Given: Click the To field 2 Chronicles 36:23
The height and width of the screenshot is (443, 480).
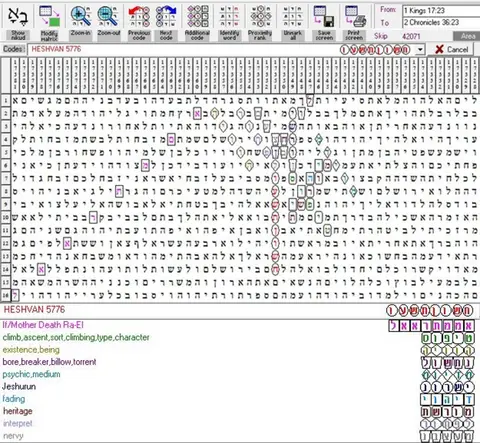Looking at the screenshot, I should coord(441,22).
